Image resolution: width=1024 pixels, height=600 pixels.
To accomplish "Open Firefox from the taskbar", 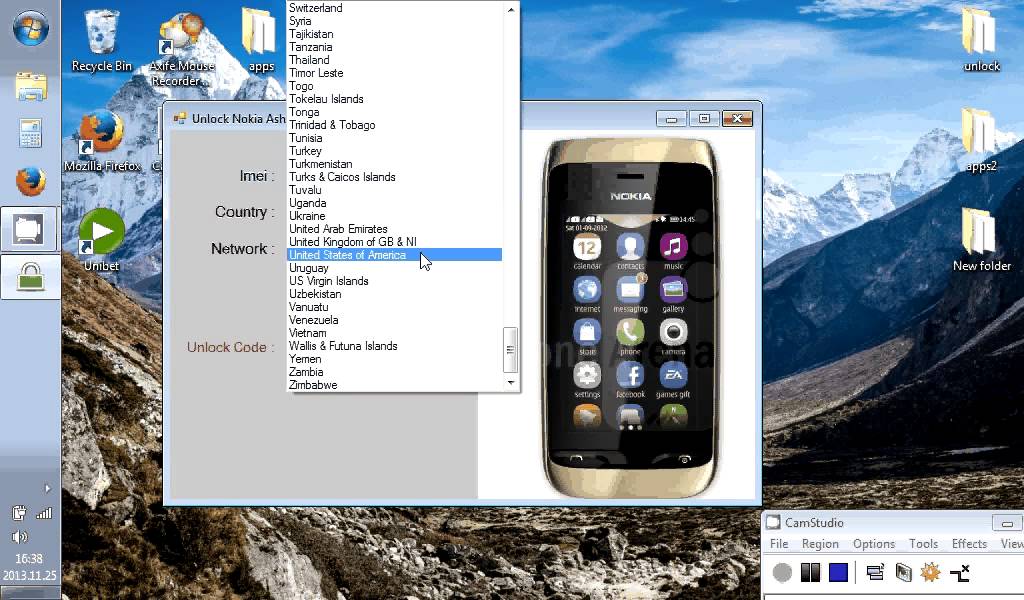I will point(30,182).
